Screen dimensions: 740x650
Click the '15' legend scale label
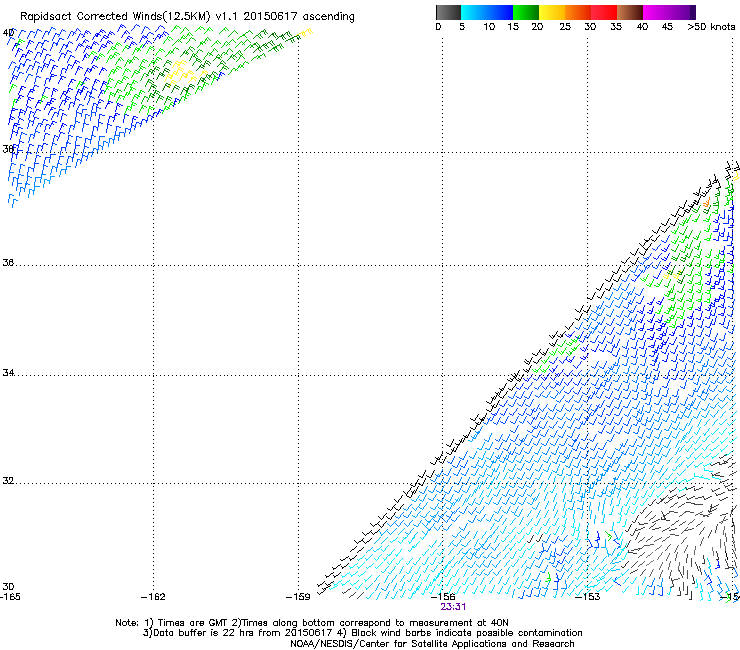(513, 27)
